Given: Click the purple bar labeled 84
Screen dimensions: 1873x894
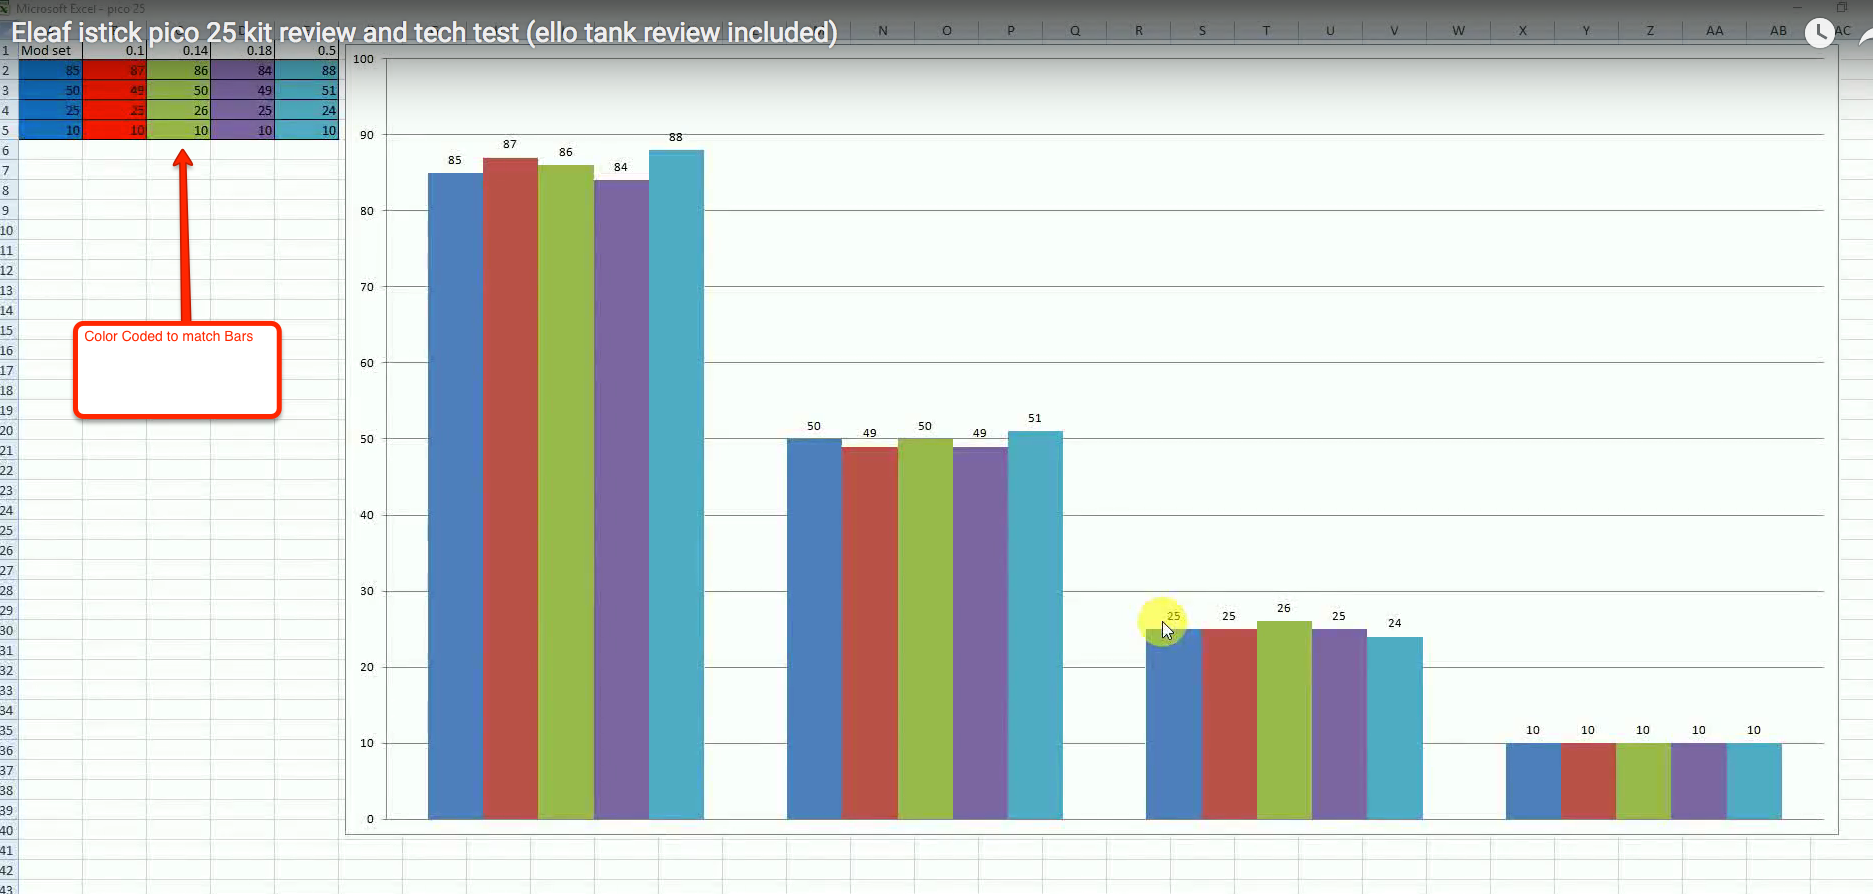Looking at the screenshot, I should click(x=621, y=499).
